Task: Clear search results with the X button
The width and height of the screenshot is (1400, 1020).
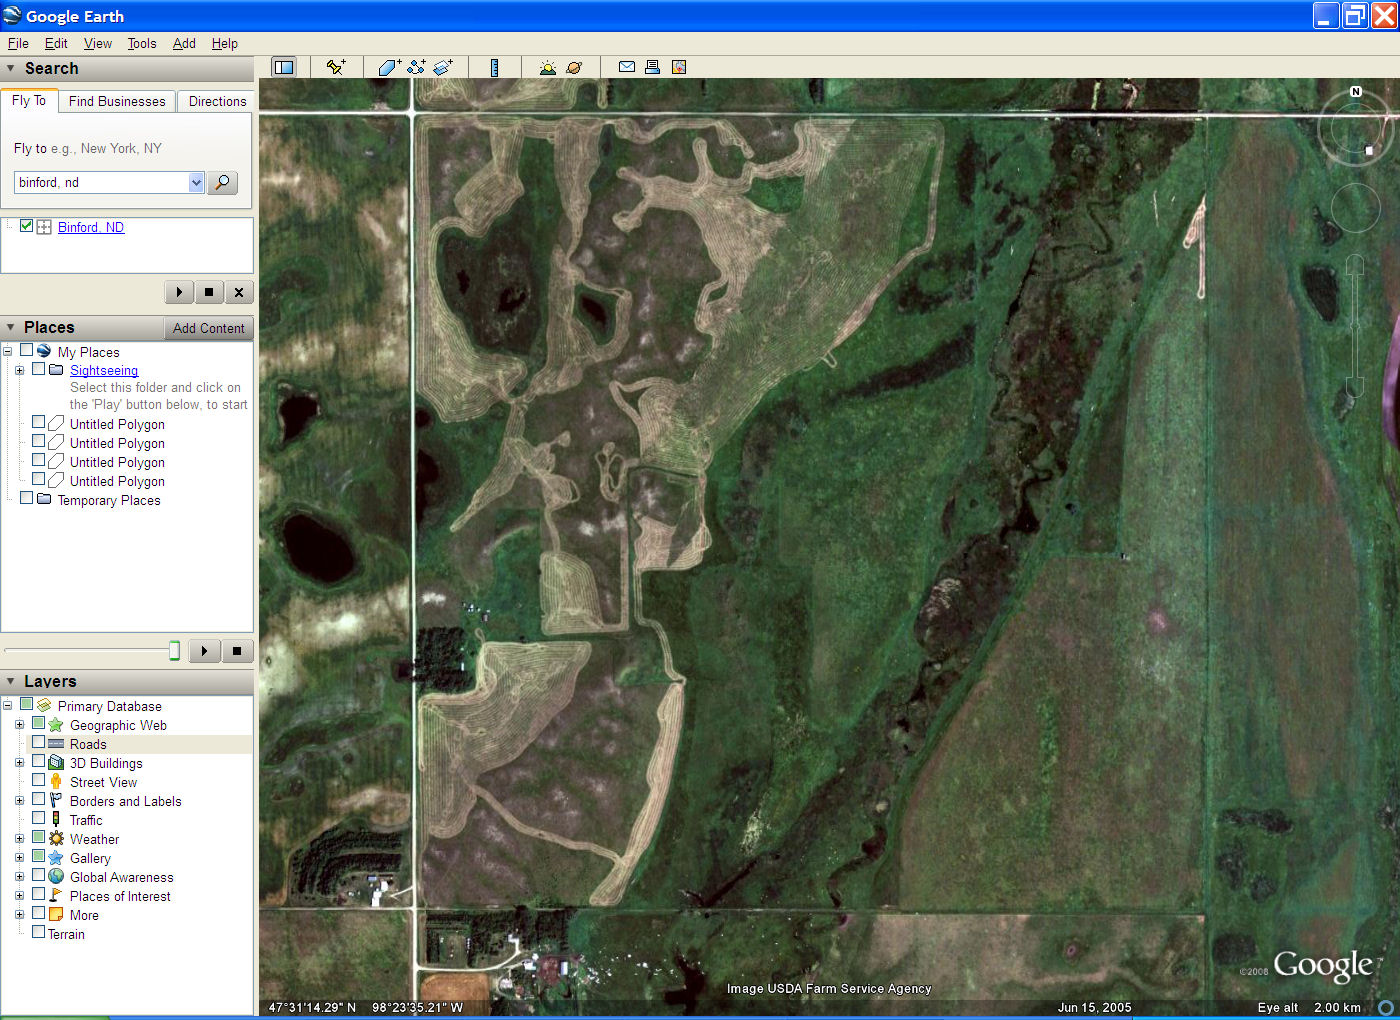Action: pyautogui.click(x=239, y=292)
